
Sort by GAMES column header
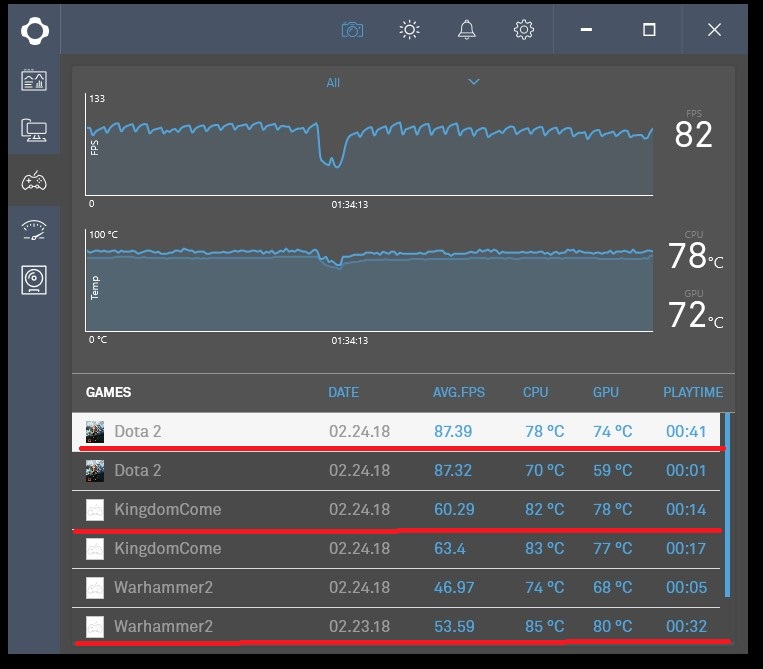click(109, 392)
